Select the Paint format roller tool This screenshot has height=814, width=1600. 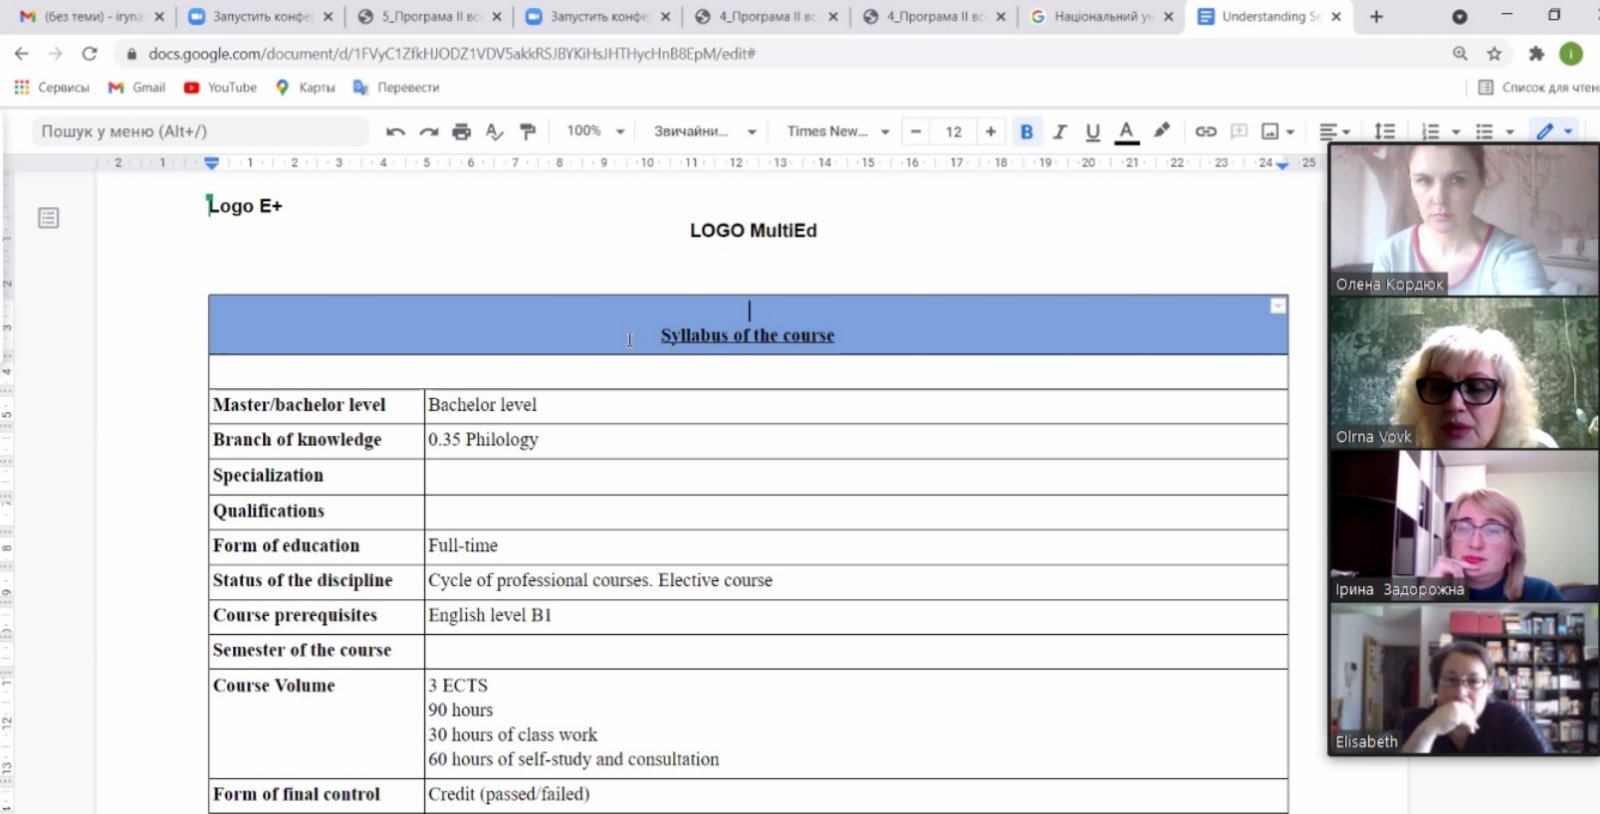(528, 132)
